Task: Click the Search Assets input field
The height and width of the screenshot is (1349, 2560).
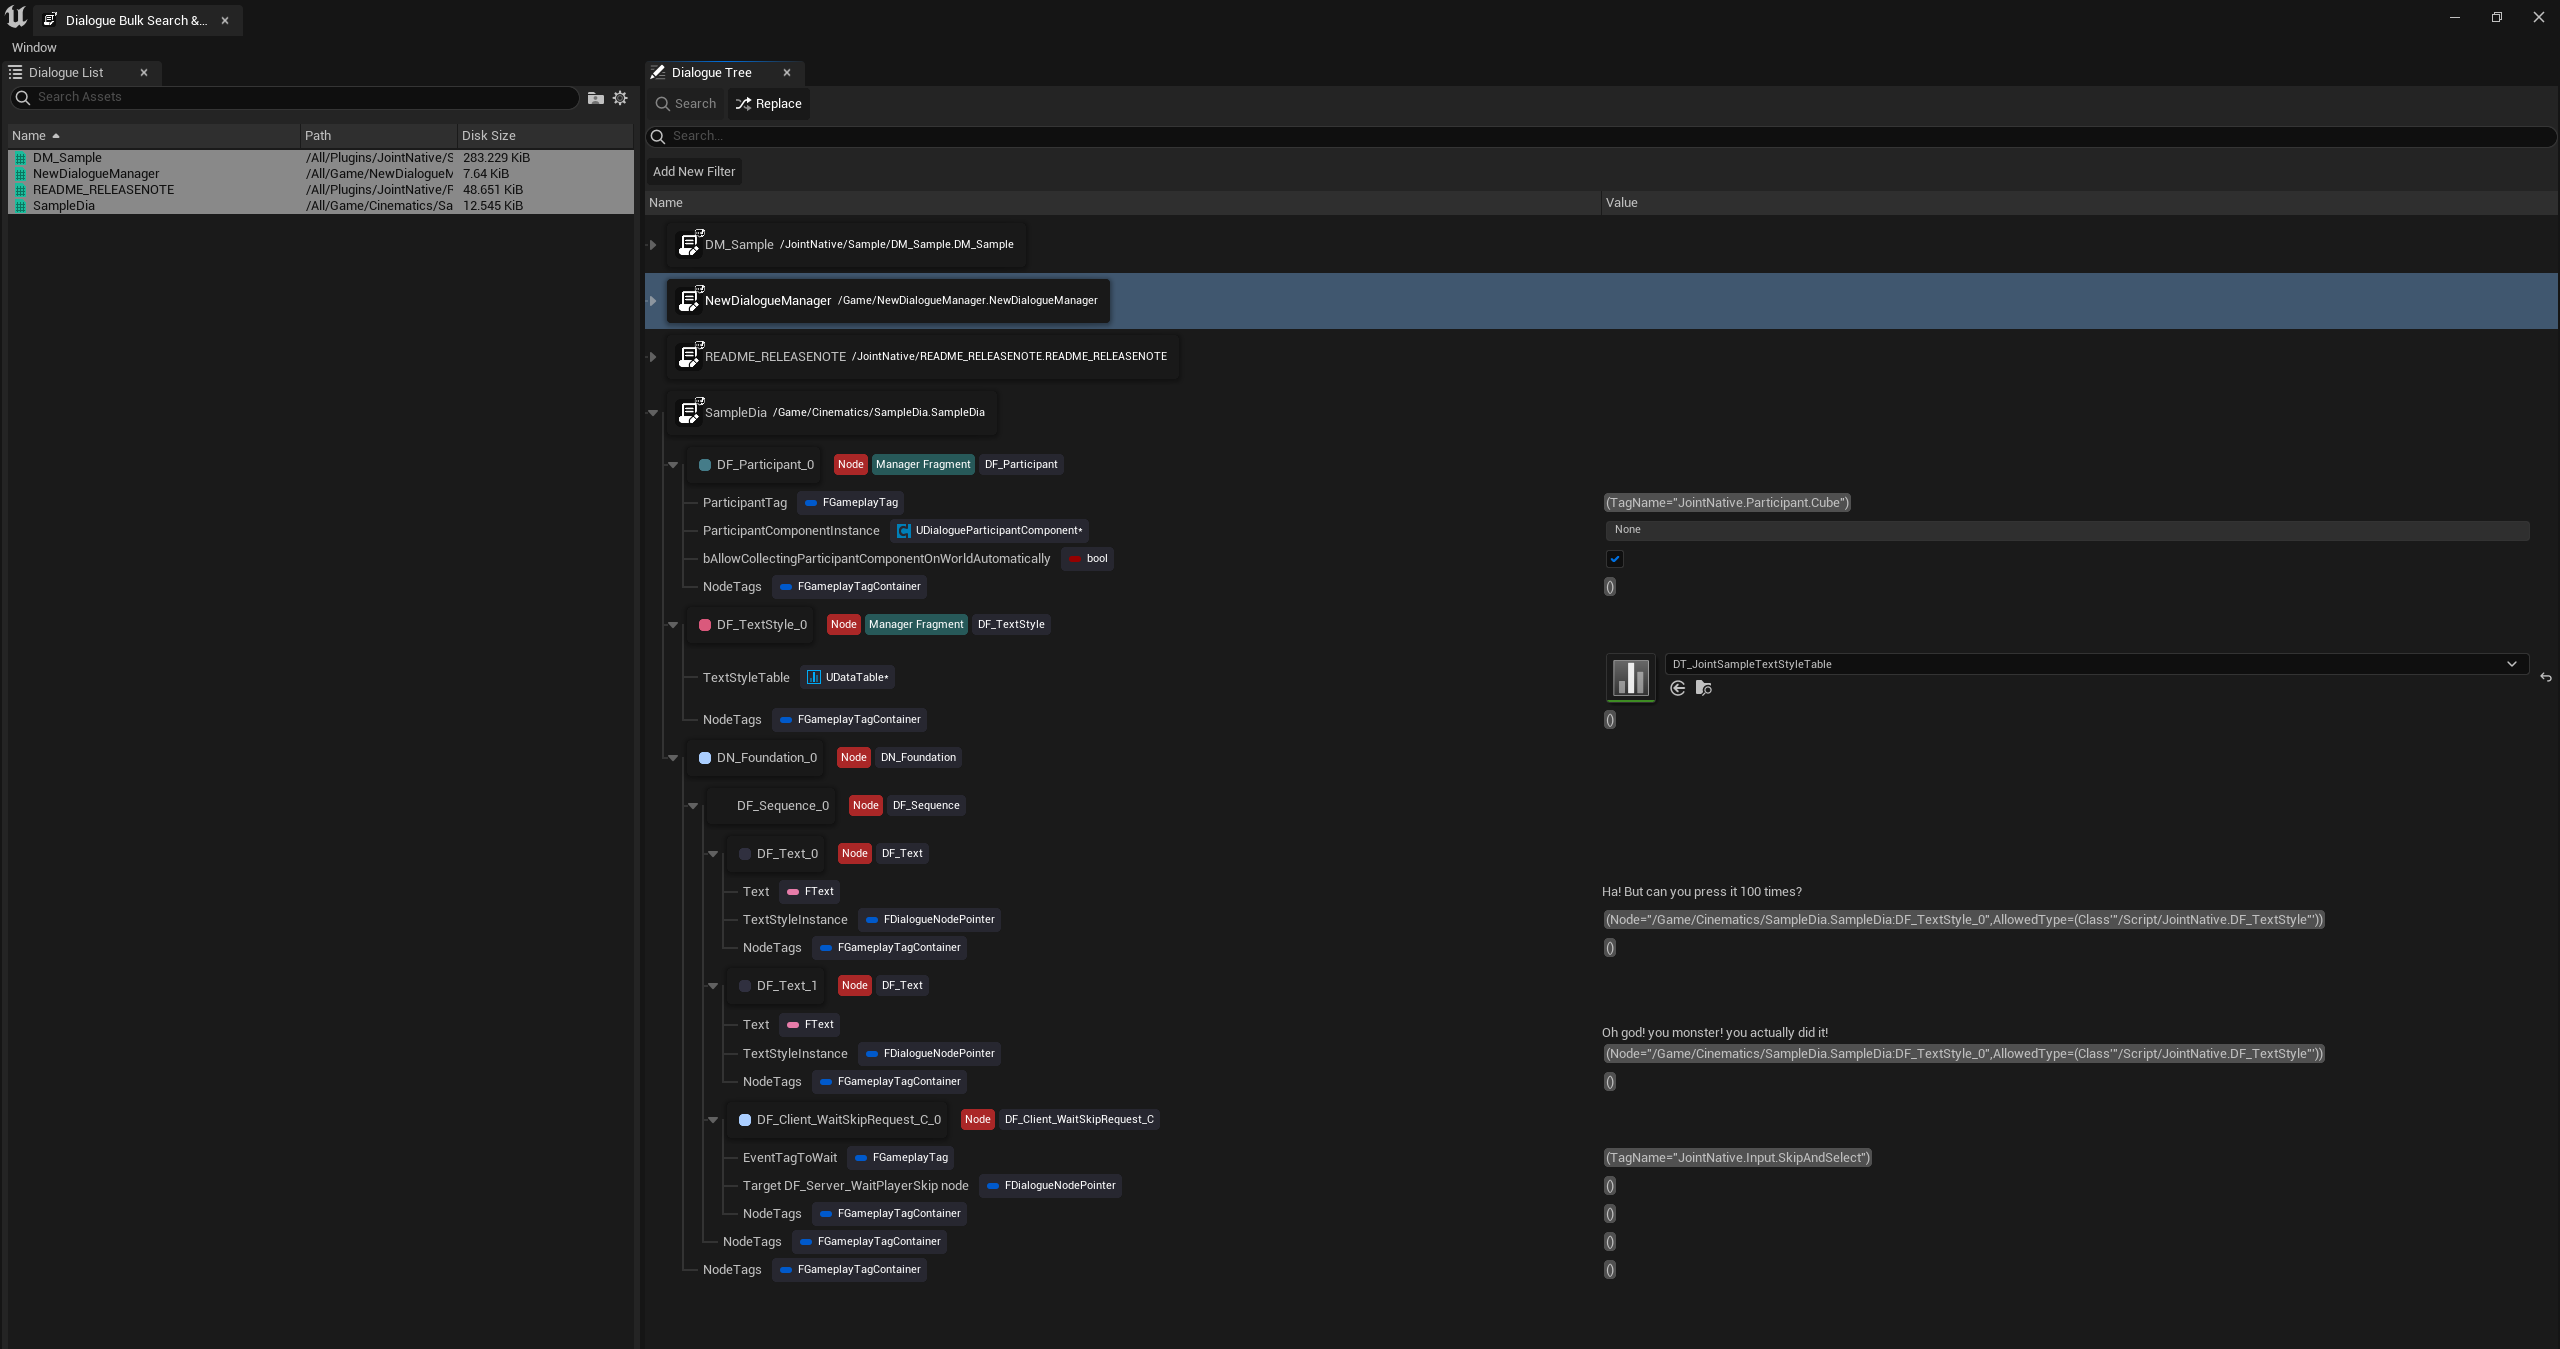Action: point(300,97)
